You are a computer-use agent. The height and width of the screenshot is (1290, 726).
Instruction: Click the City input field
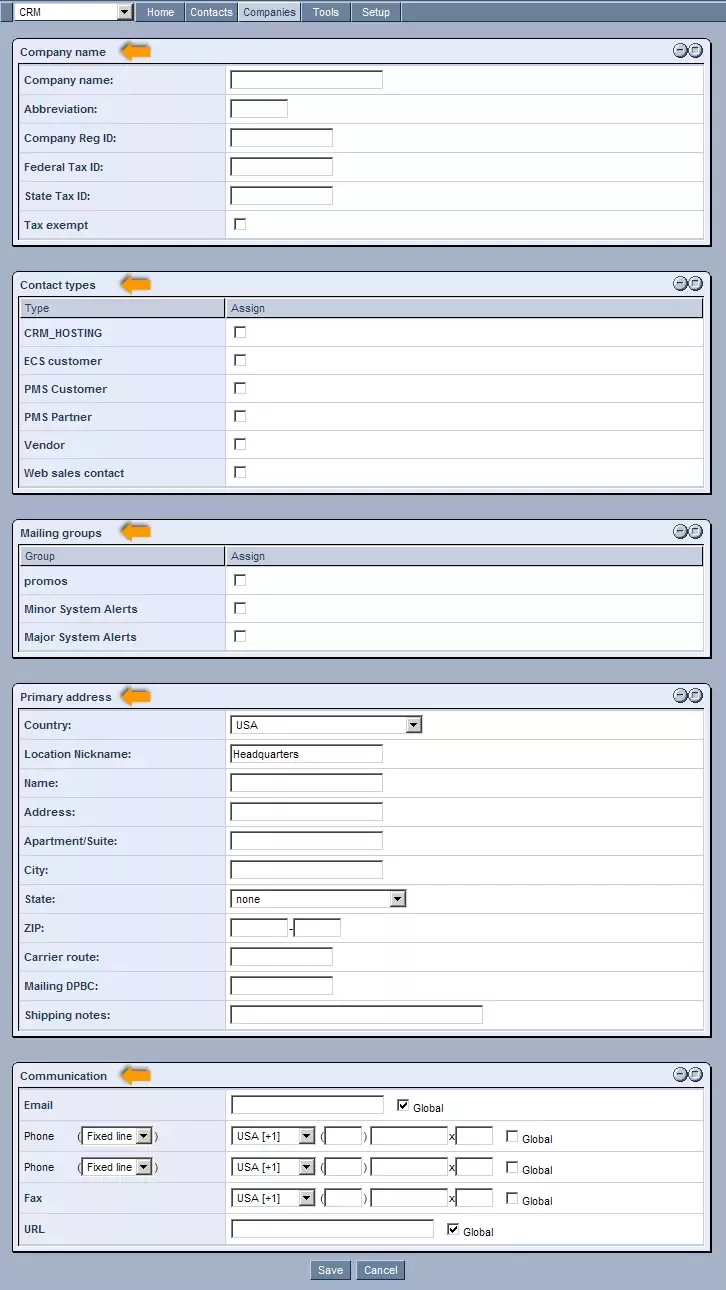point(307,870)
